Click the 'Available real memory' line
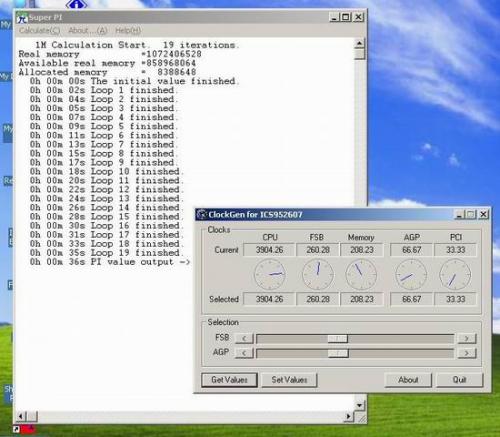This screenshot has width=500, height=437. pos(107,63)
